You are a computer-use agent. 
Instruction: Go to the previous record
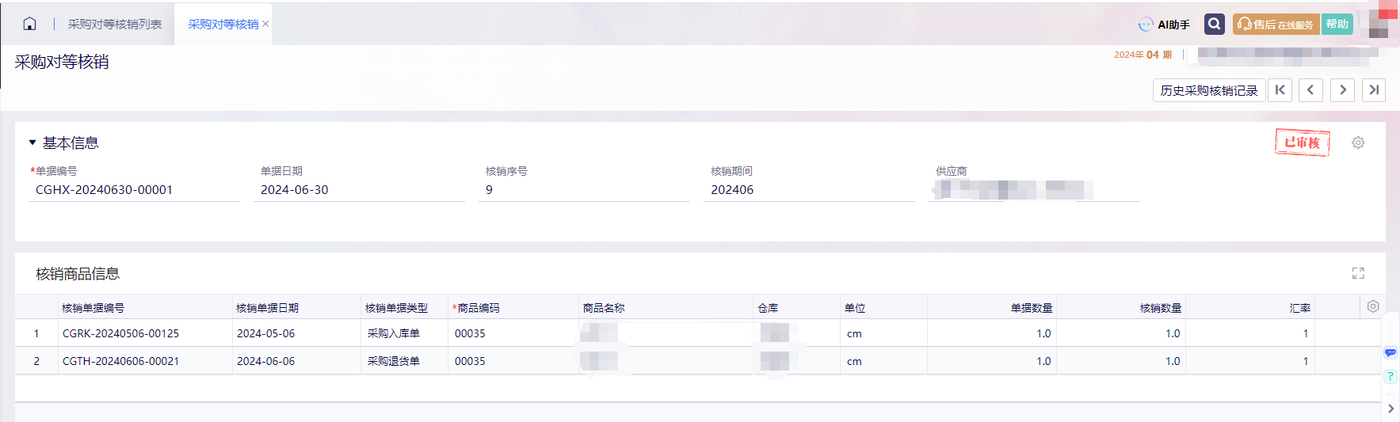(1311, 90)
